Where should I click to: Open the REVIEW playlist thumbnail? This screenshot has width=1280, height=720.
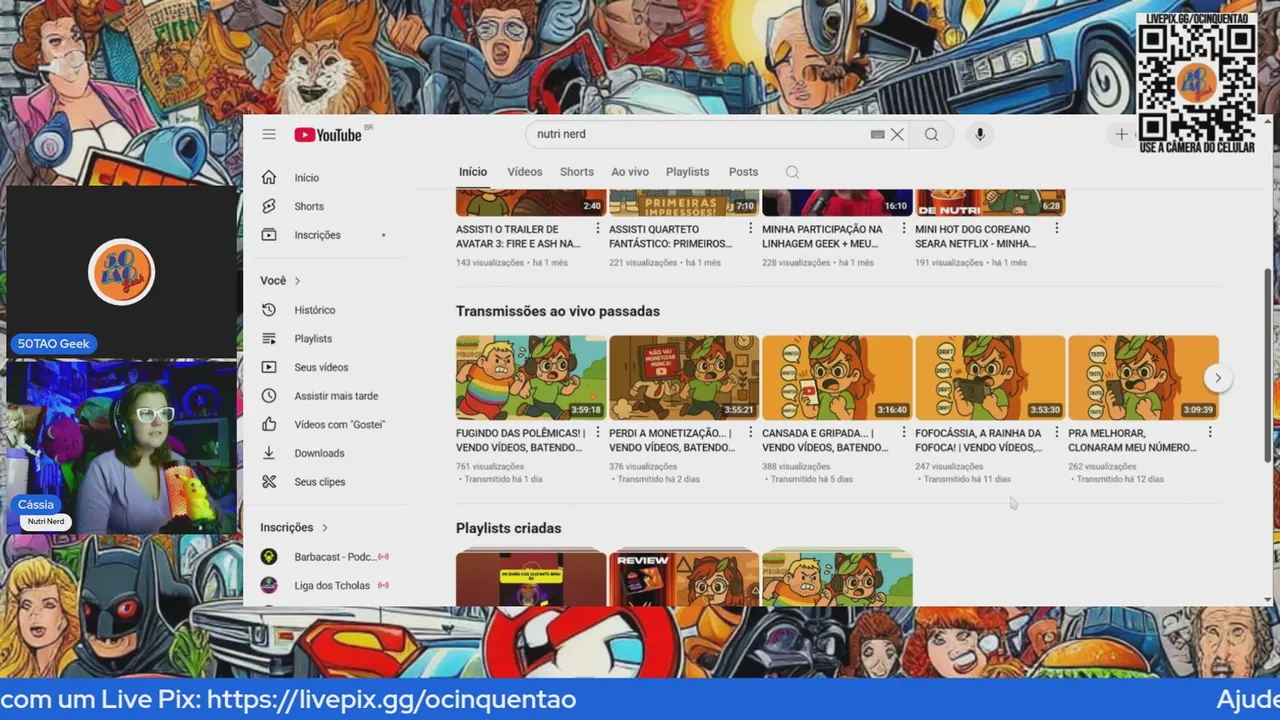pos(684,577)
